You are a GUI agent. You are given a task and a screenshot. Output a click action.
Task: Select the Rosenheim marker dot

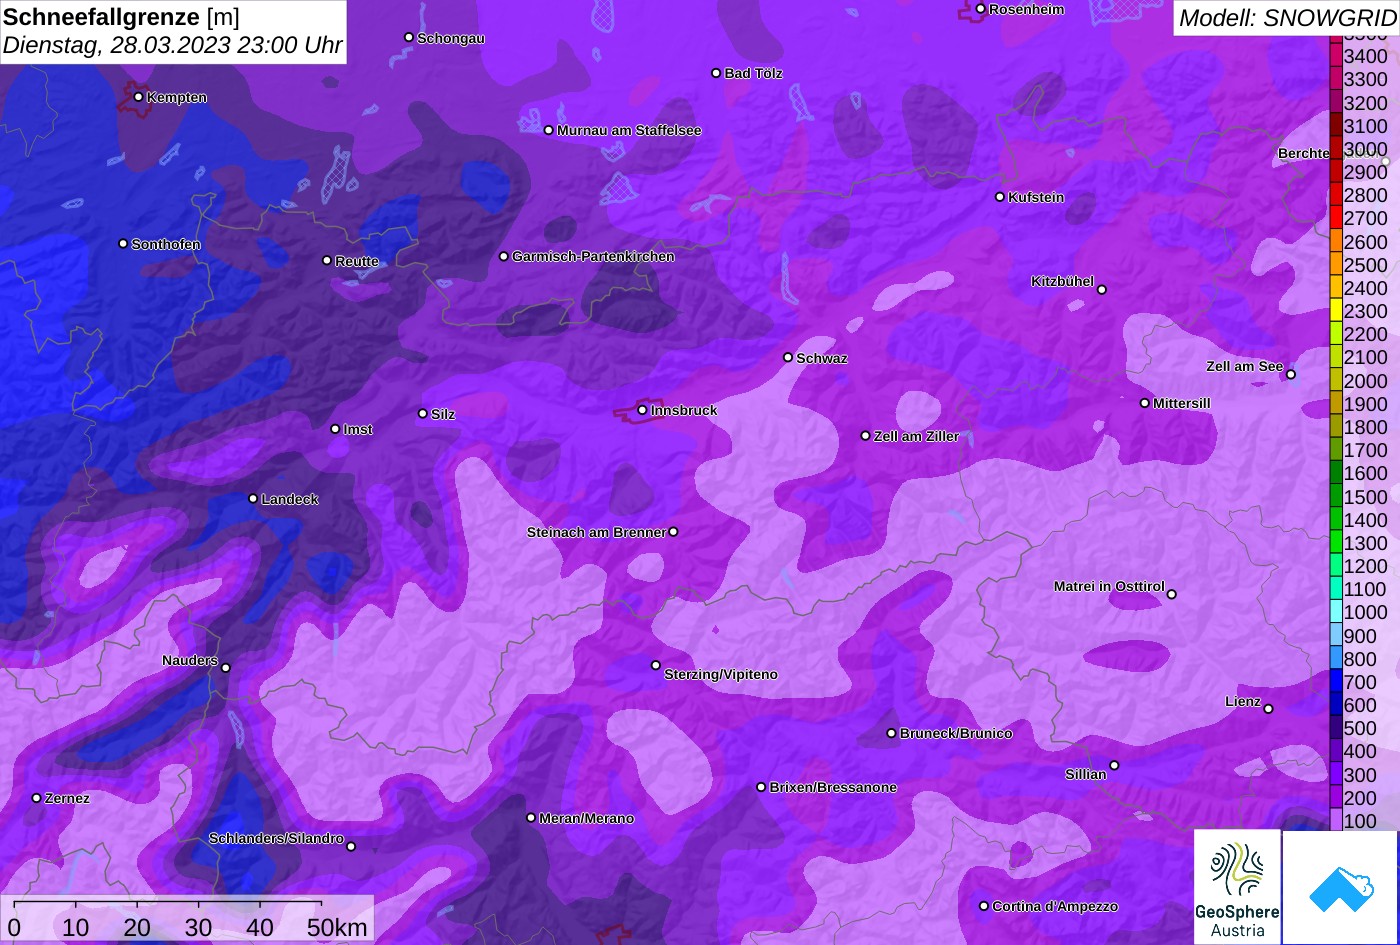(980, 9)
